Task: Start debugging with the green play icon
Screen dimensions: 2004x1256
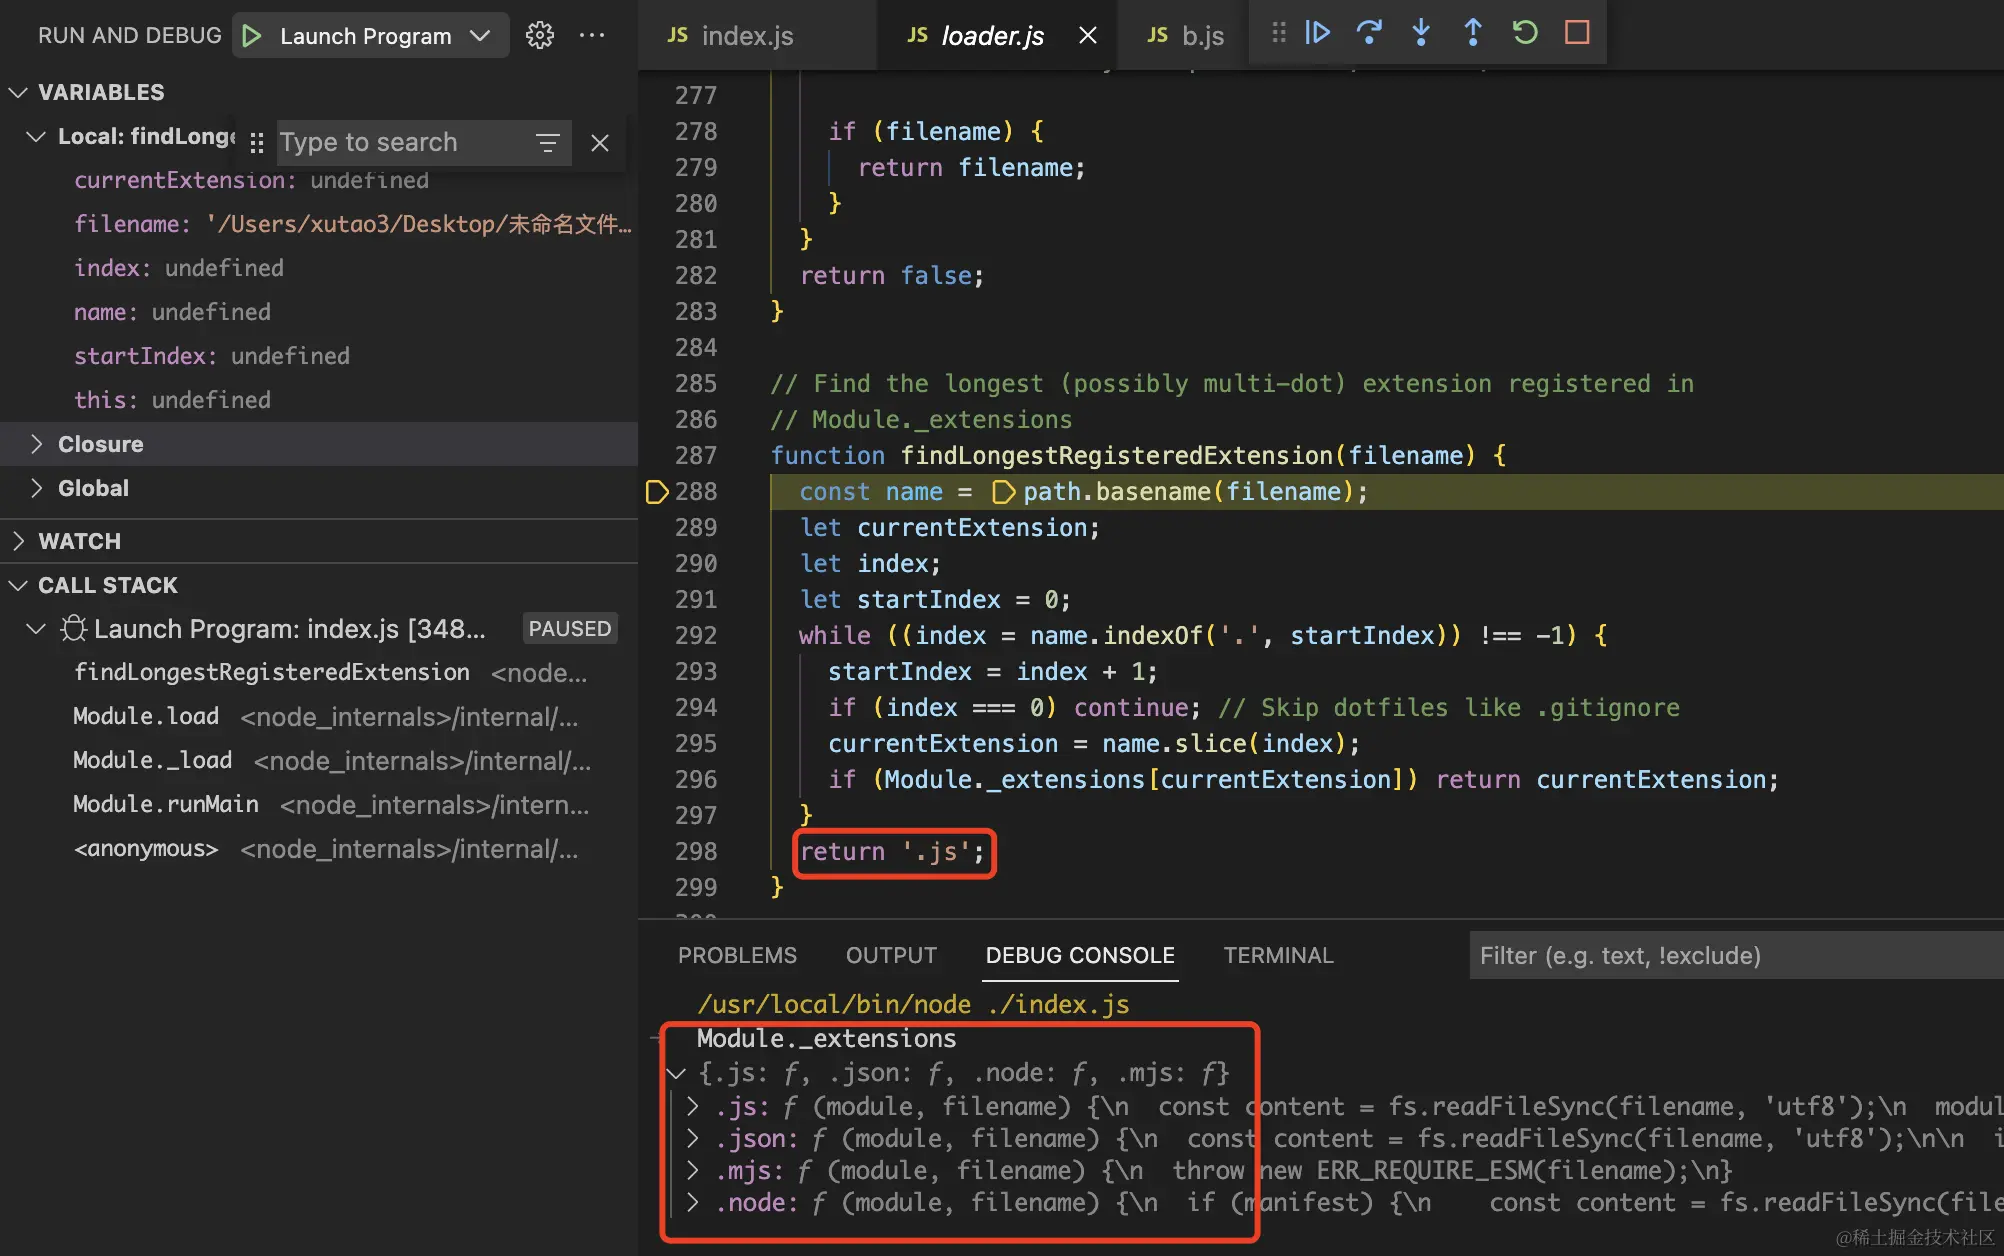Action: pos(252,36)
